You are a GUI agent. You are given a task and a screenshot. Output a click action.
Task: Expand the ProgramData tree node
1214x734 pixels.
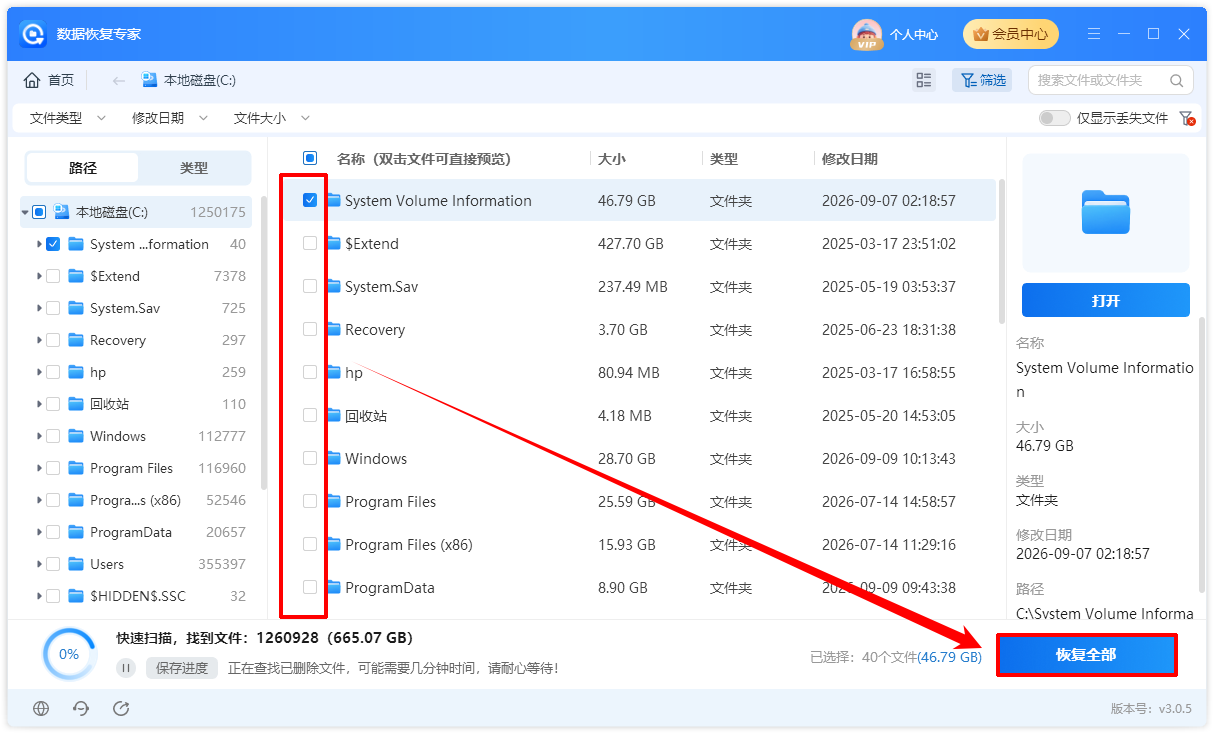[x=39, y=532]
